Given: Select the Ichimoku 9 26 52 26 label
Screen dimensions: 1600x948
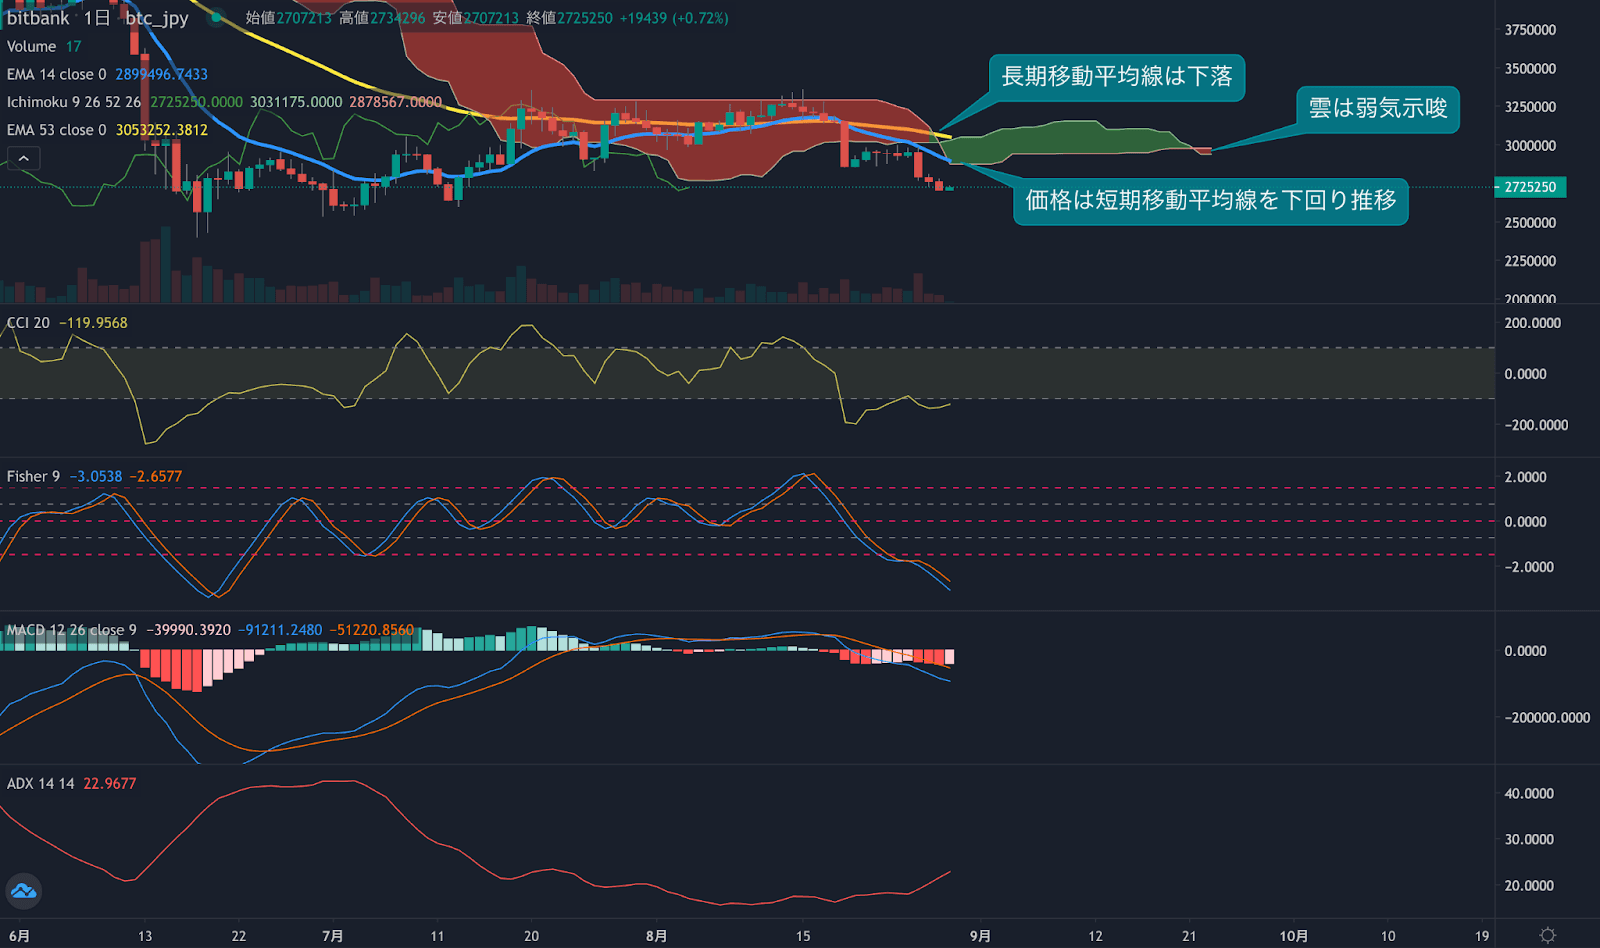Looking at the screenshot, I should pyautogui.click(x=74, y=102).
